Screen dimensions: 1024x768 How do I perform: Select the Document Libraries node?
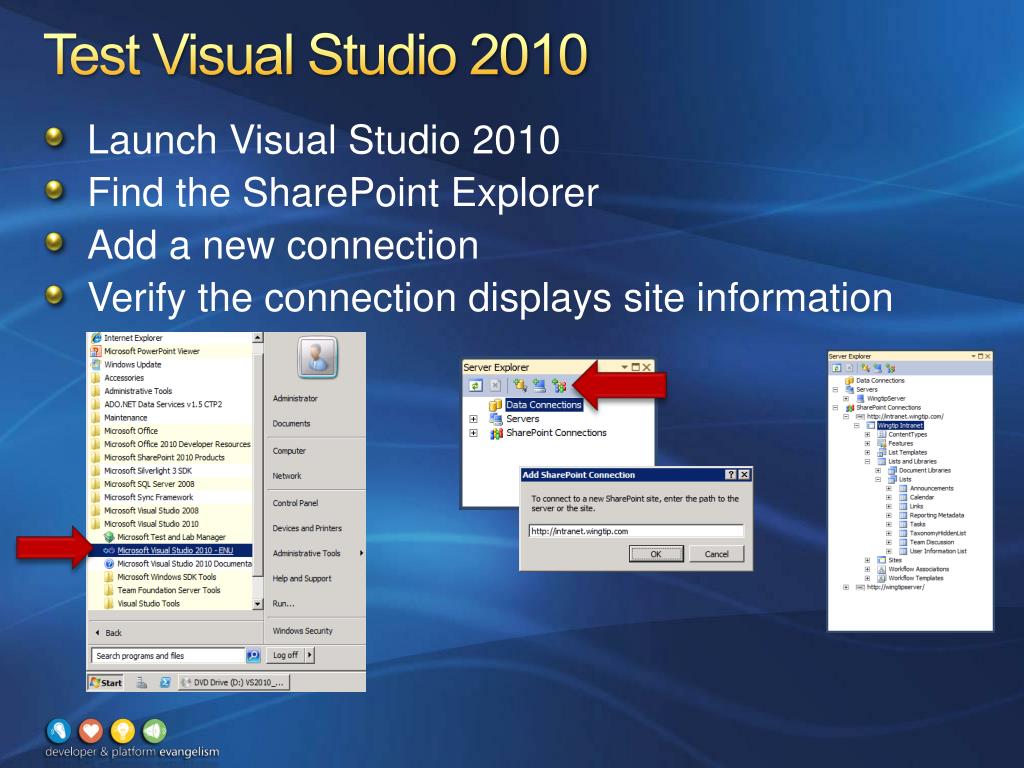[925, 470]
